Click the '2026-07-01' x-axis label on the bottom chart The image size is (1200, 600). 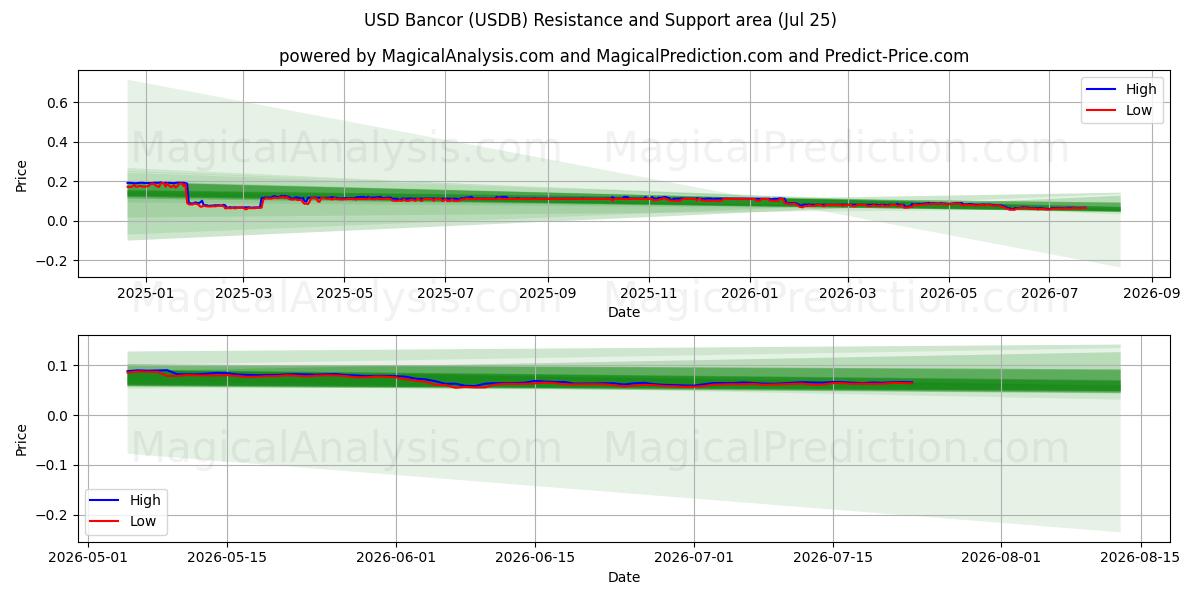click(x=693, y=560)
